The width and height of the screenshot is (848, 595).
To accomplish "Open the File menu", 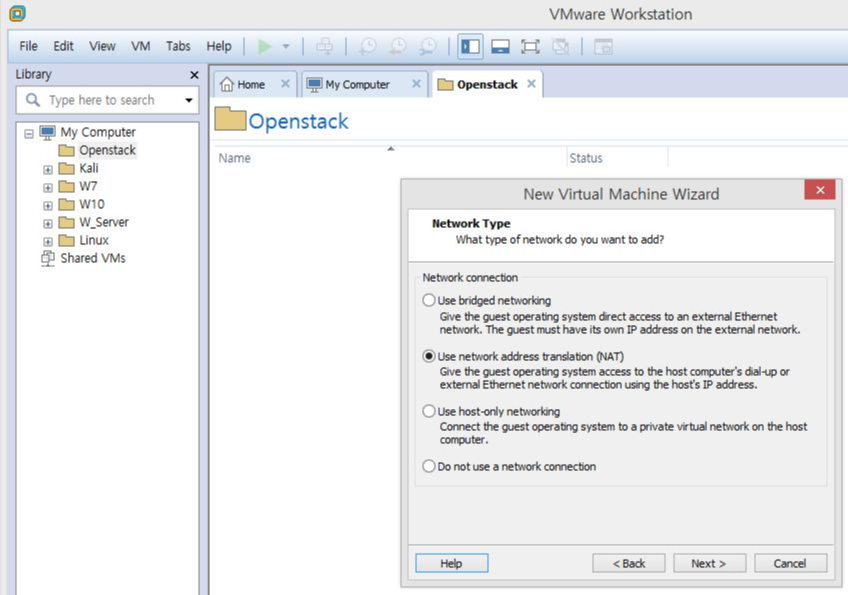I will click(29, 47).
